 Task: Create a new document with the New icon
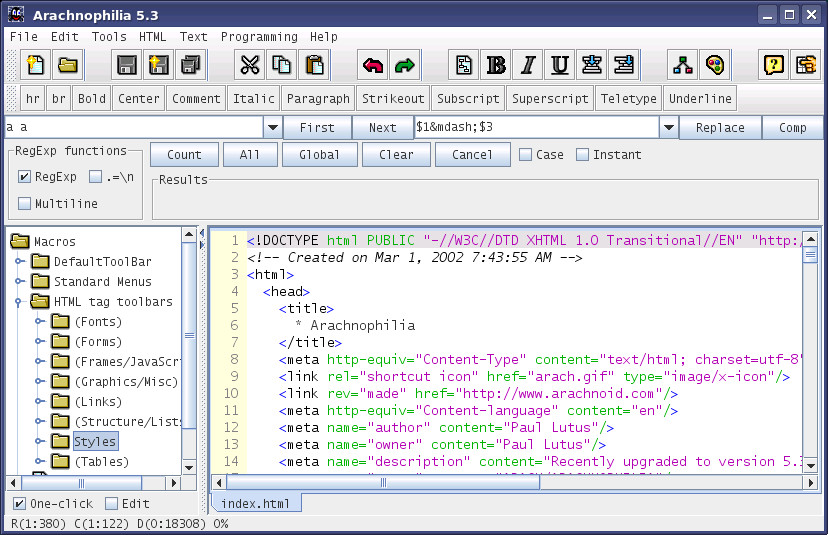pos(36,65)
